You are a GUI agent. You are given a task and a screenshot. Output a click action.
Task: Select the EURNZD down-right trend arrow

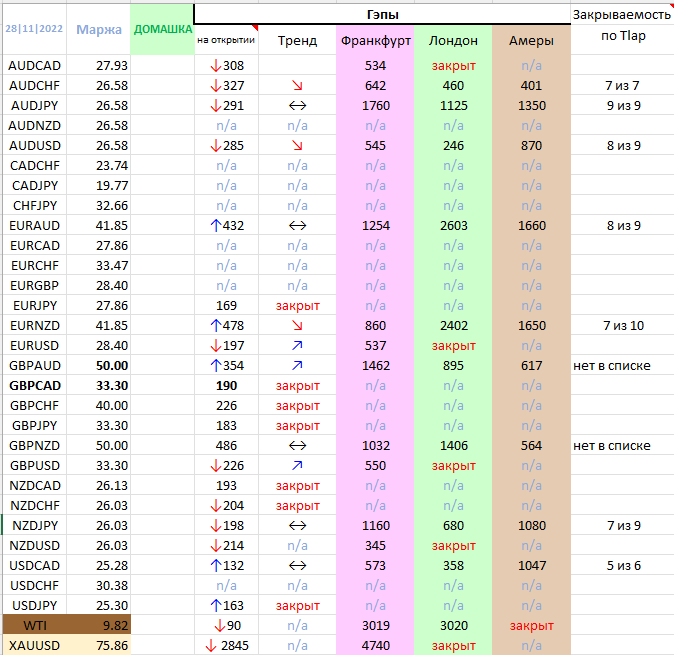(x=297, y=325)
